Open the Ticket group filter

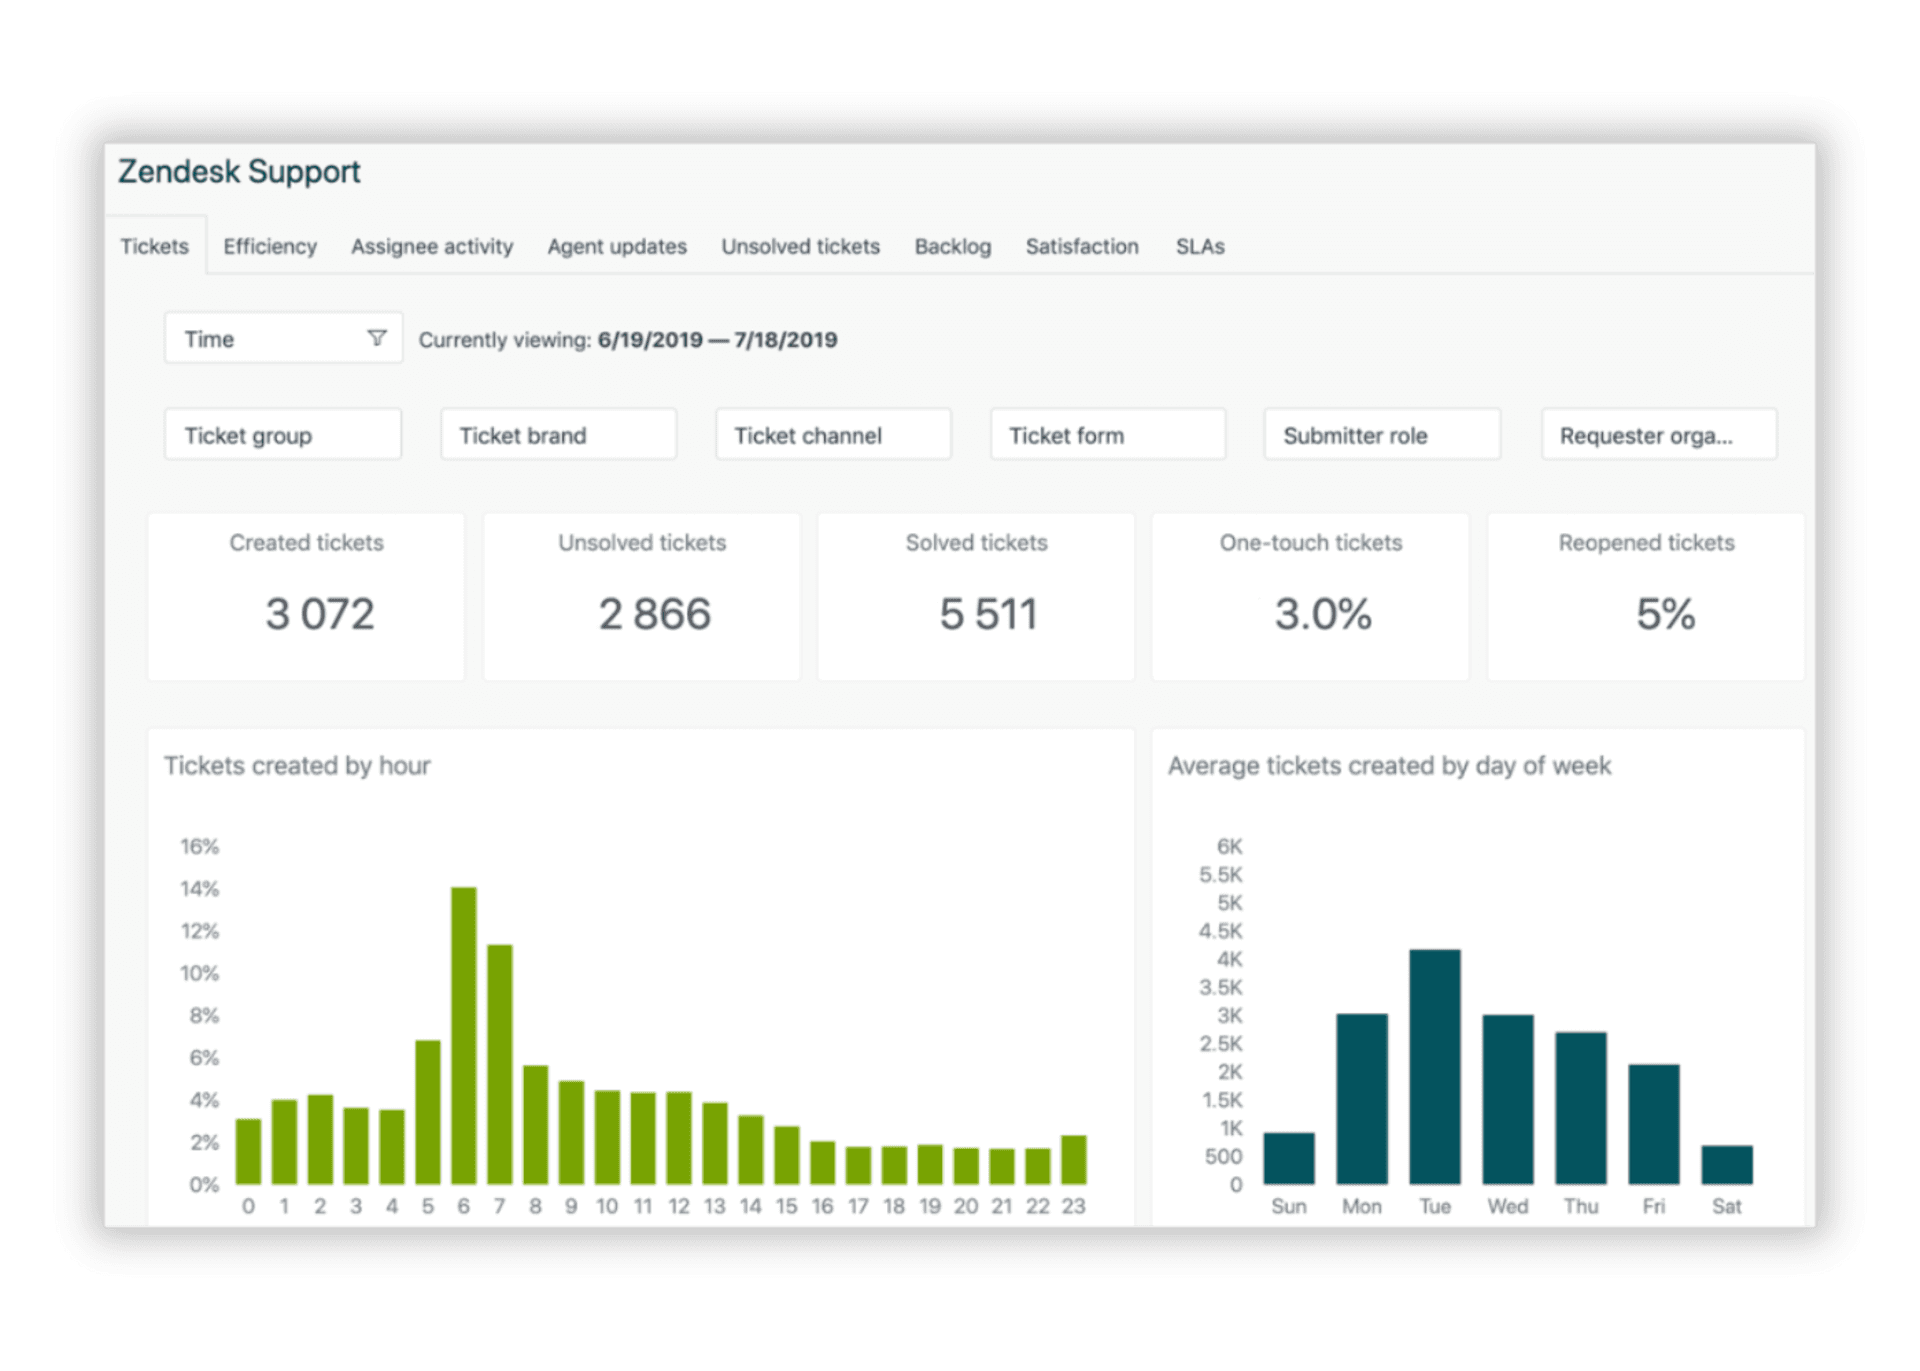[283, 434]
